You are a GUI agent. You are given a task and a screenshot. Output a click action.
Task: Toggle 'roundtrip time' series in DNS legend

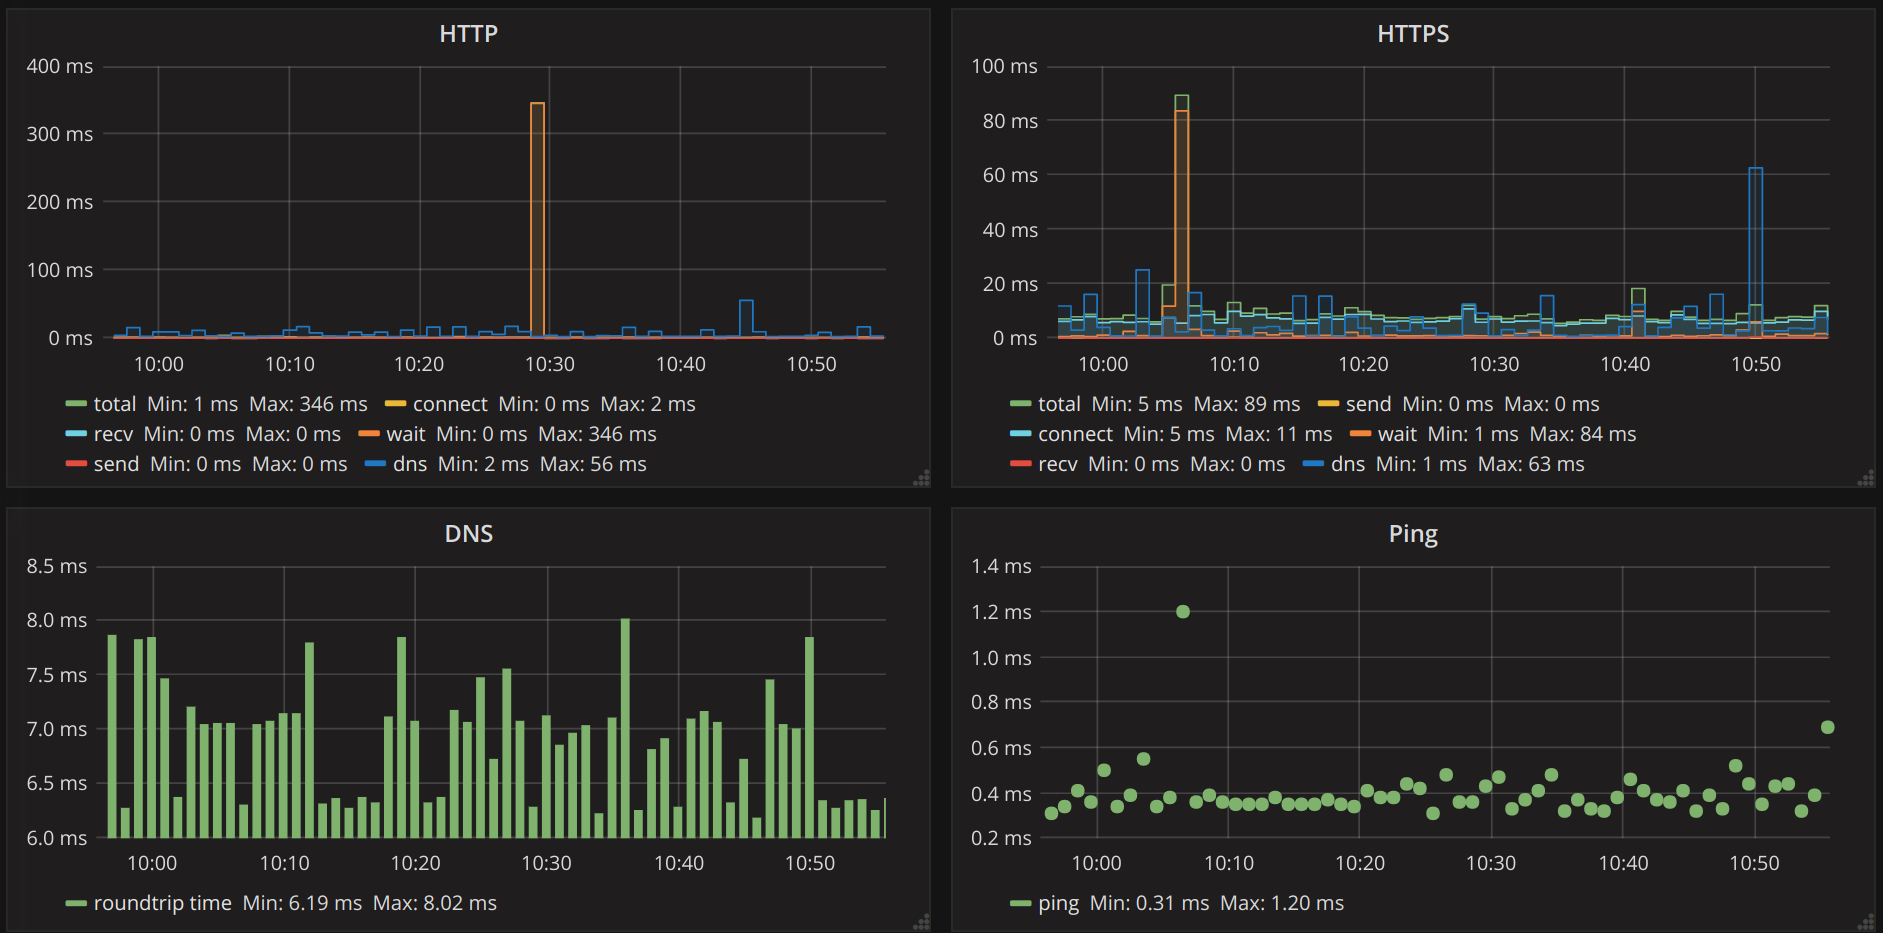tap(162, 903)
